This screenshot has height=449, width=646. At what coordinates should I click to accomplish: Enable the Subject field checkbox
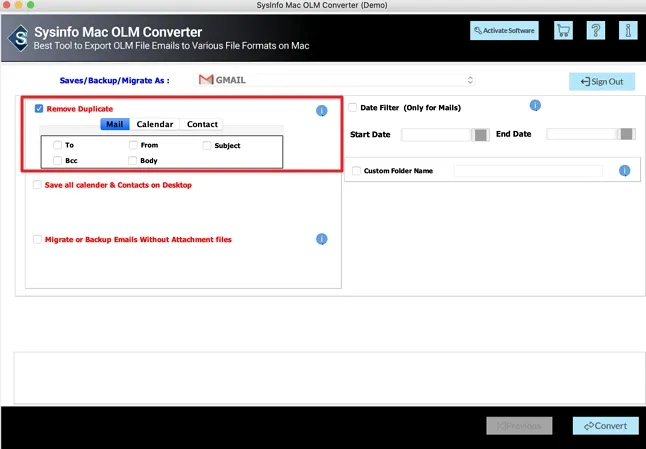[207, 145]
